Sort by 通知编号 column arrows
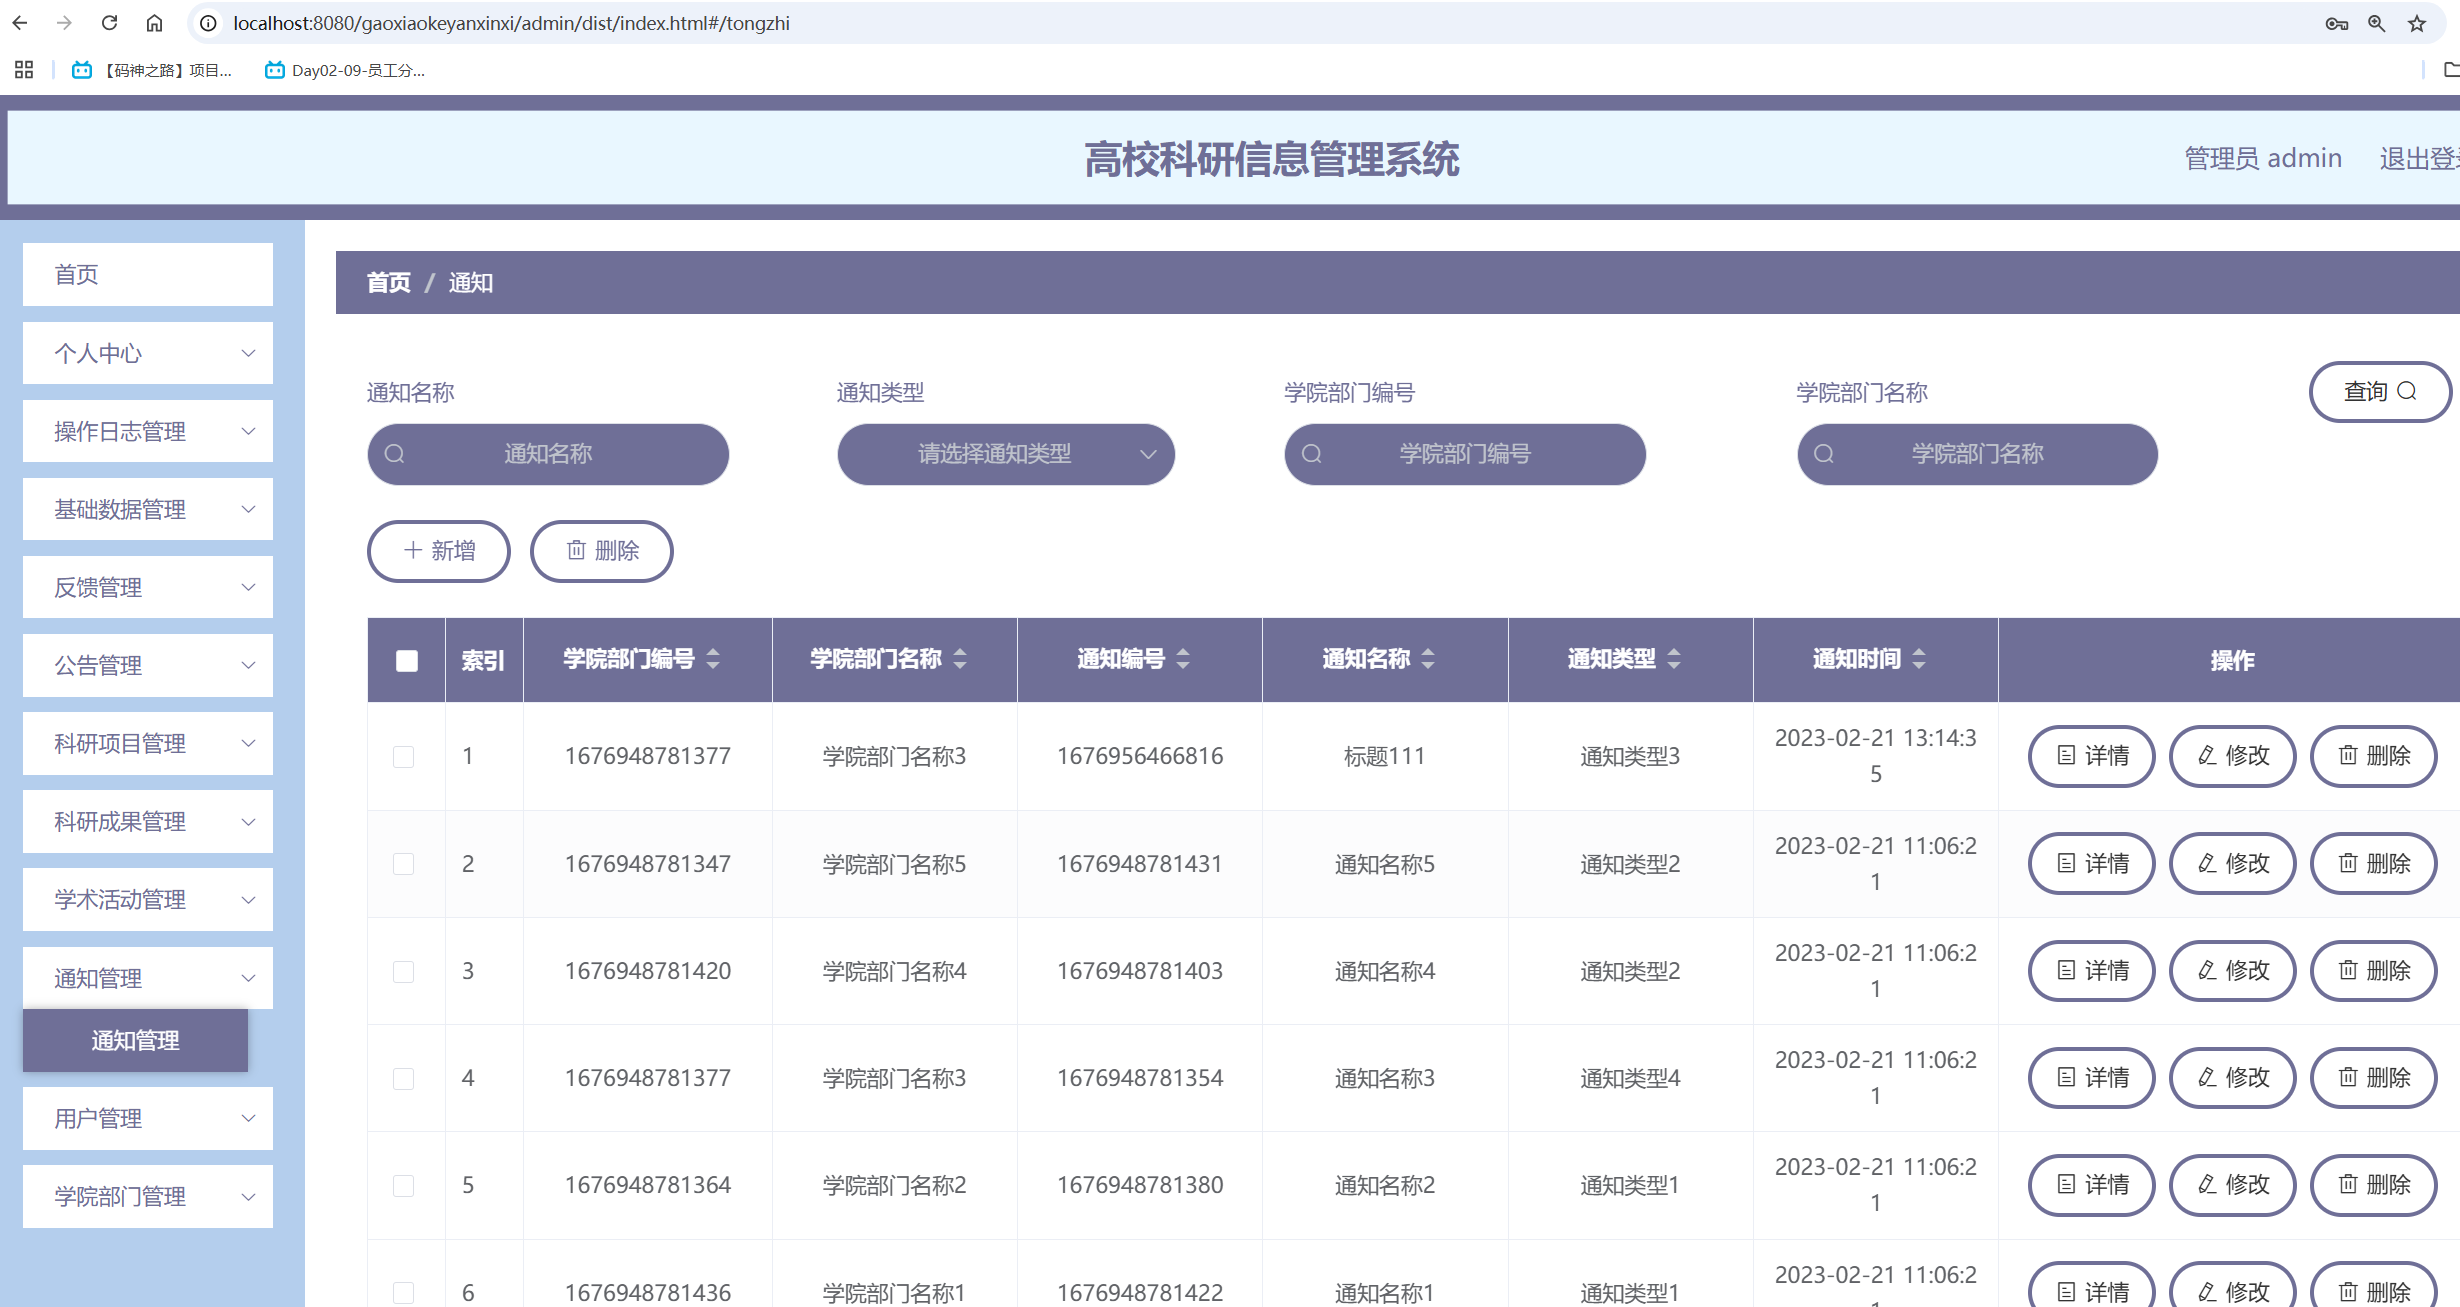This screenshot has height=1307, width=2460. tap(1183, 659)
